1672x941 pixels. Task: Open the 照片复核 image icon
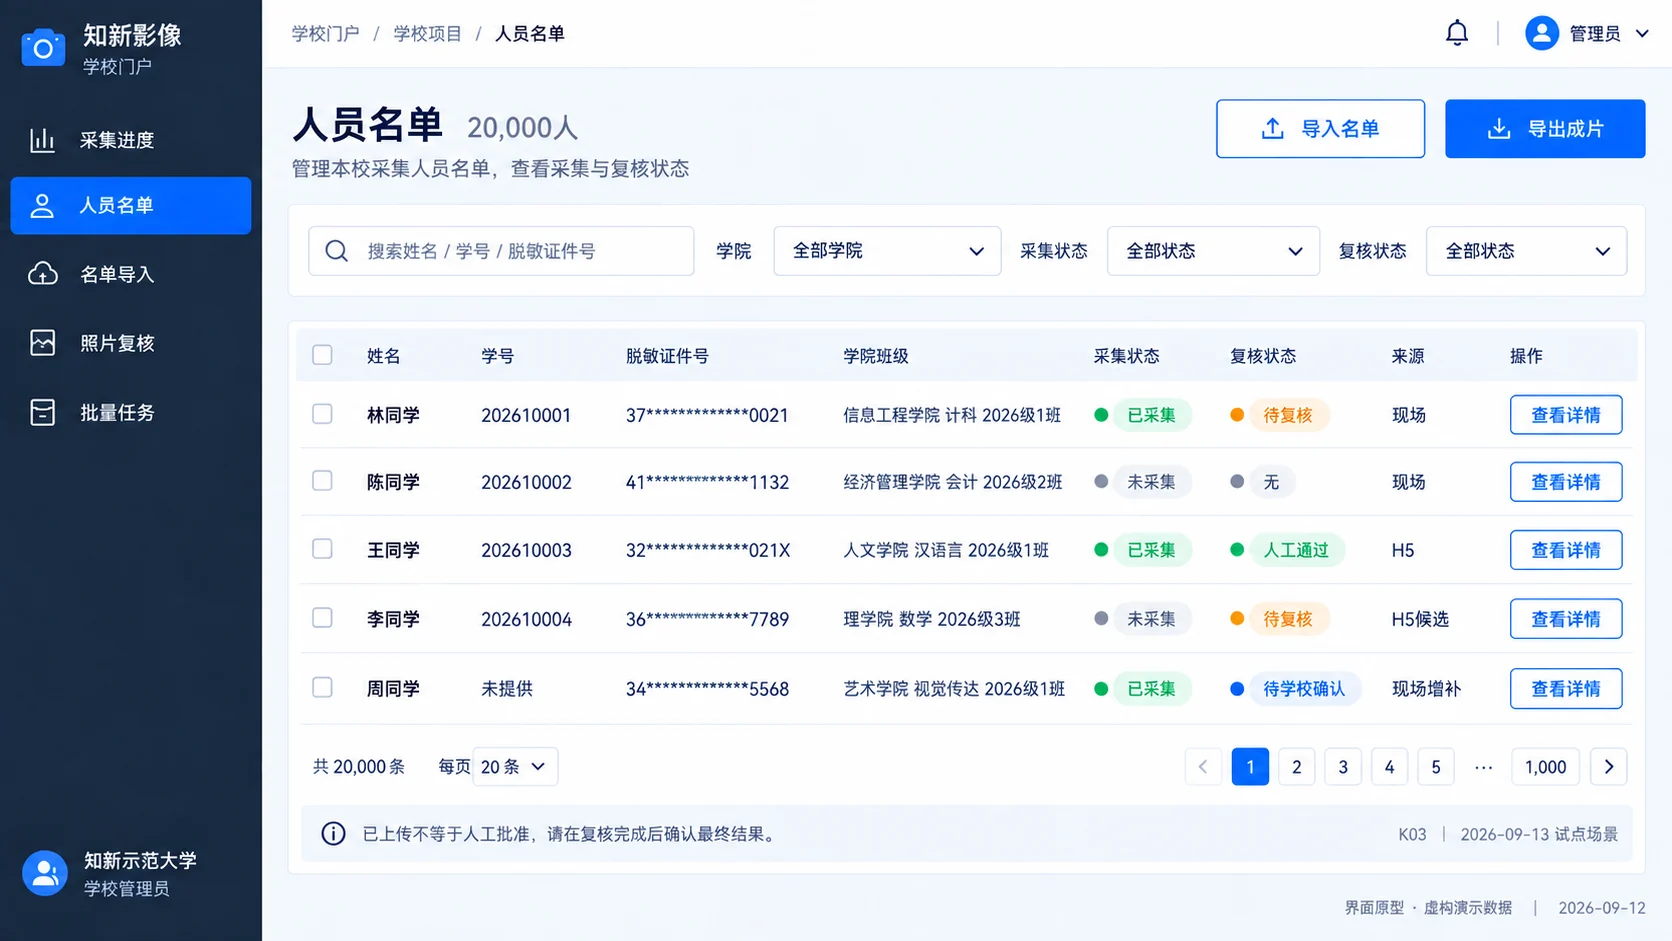pos(42,343)
